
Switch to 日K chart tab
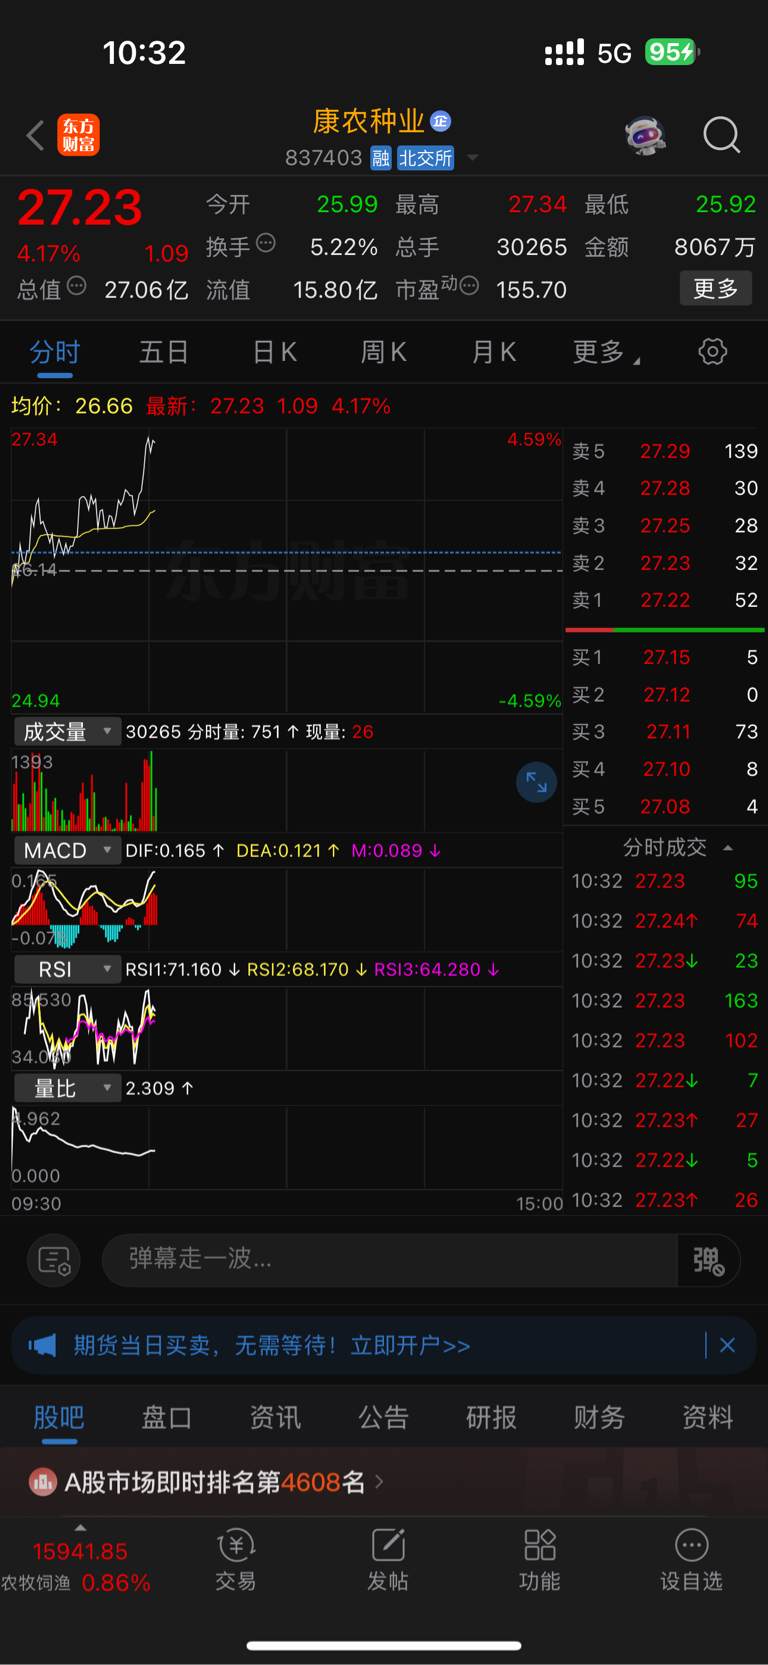[275, 352]
